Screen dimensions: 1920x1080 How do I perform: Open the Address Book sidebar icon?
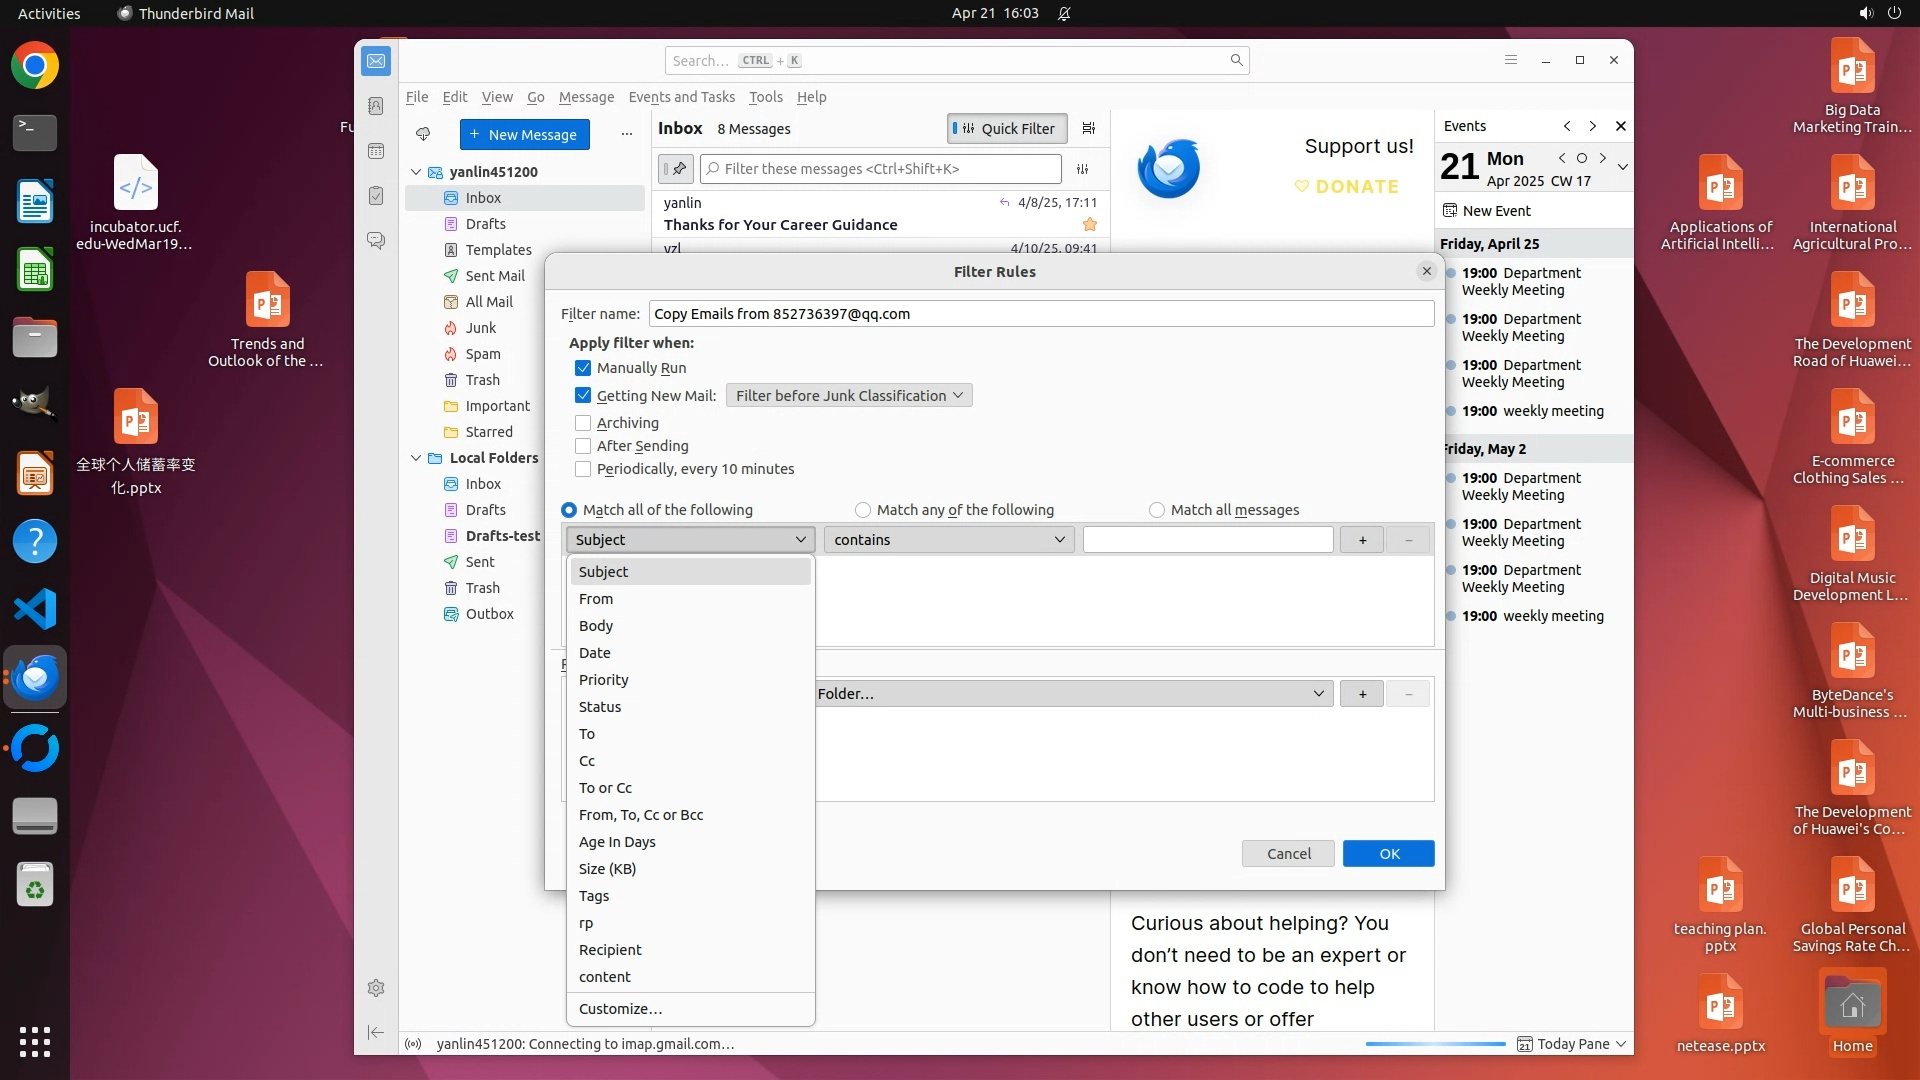[376, 106]
